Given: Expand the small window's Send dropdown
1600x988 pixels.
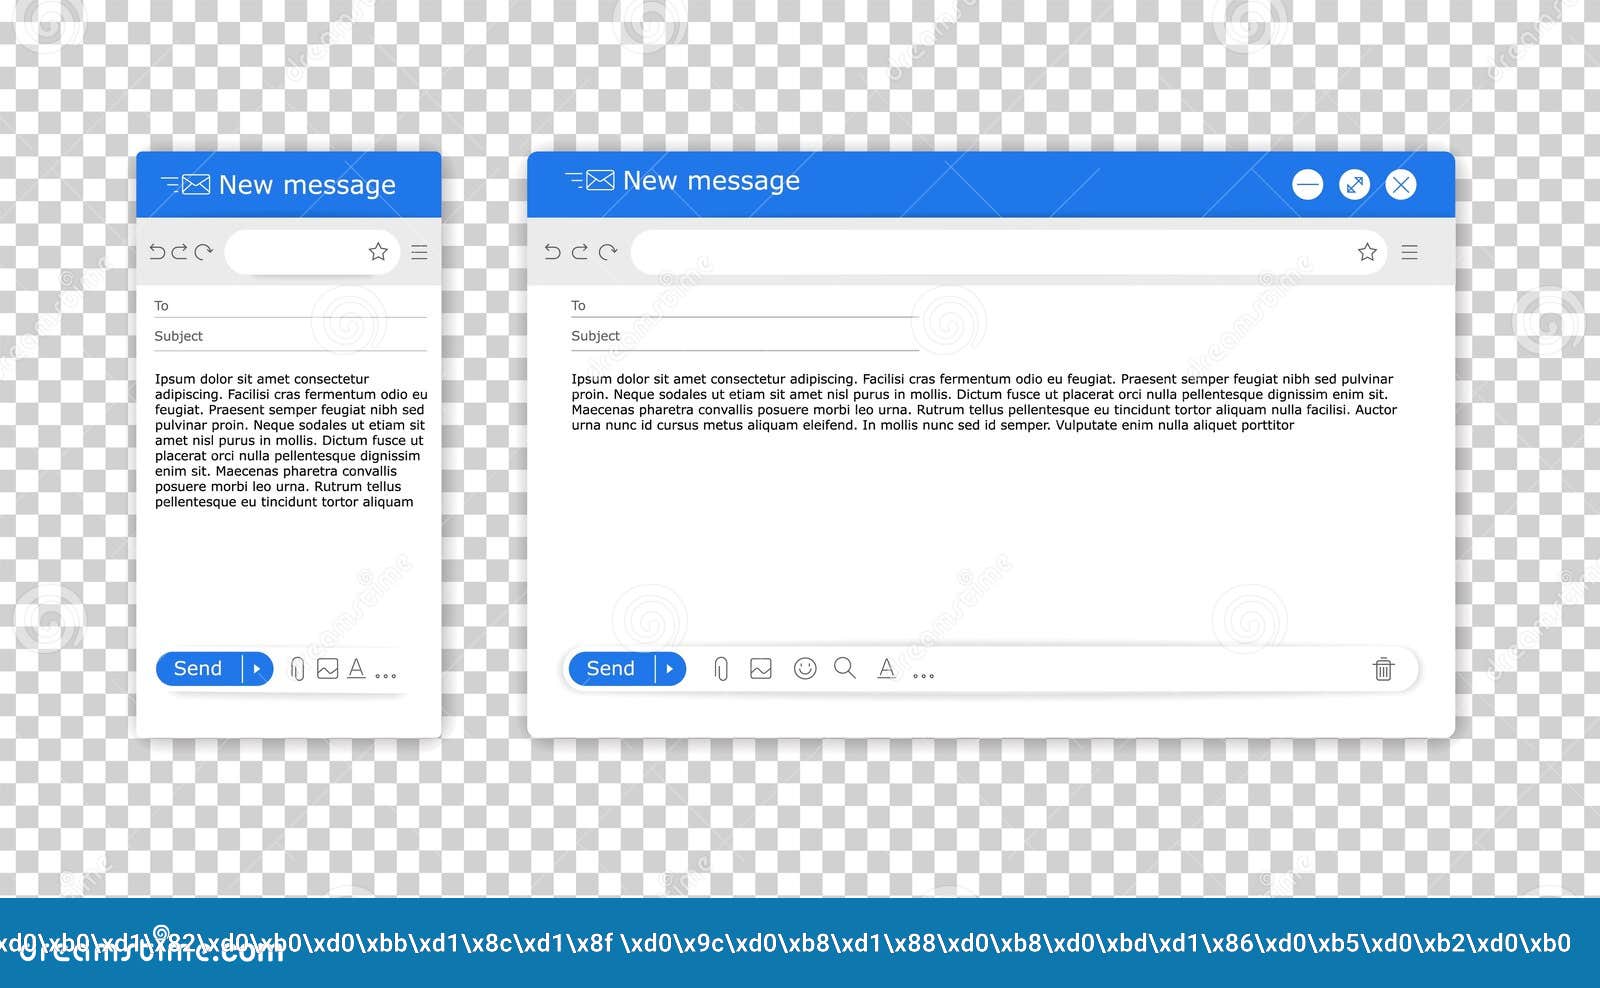Looking at the screenshot, I should coord(258,668).
